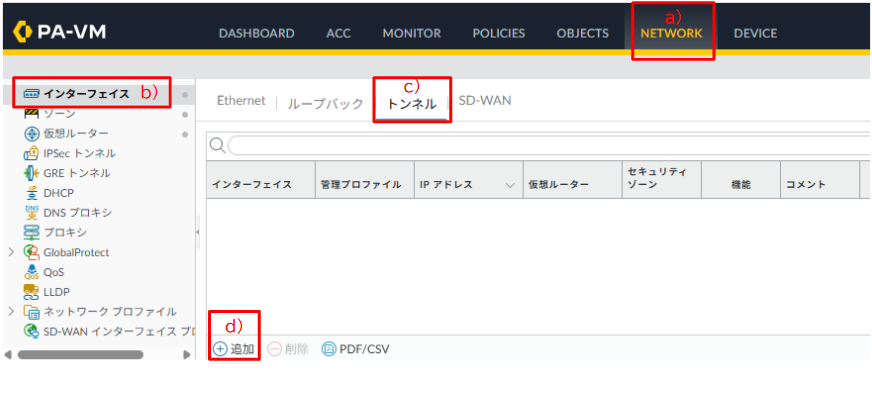872x393 pixels.
Task: Switch to the Ethernet interface tab
Action: [x=241, y=101]
